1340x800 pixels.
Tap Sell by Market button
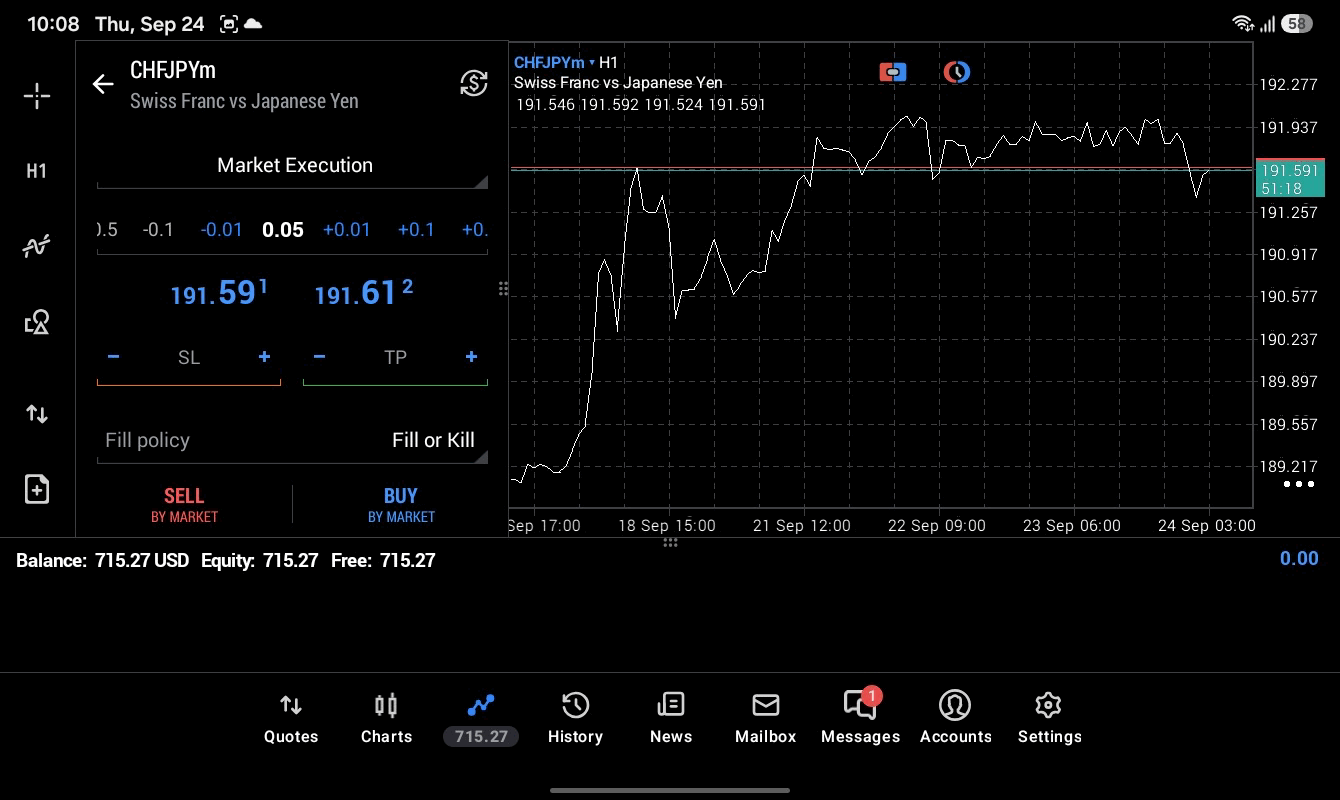pos(184,505)
